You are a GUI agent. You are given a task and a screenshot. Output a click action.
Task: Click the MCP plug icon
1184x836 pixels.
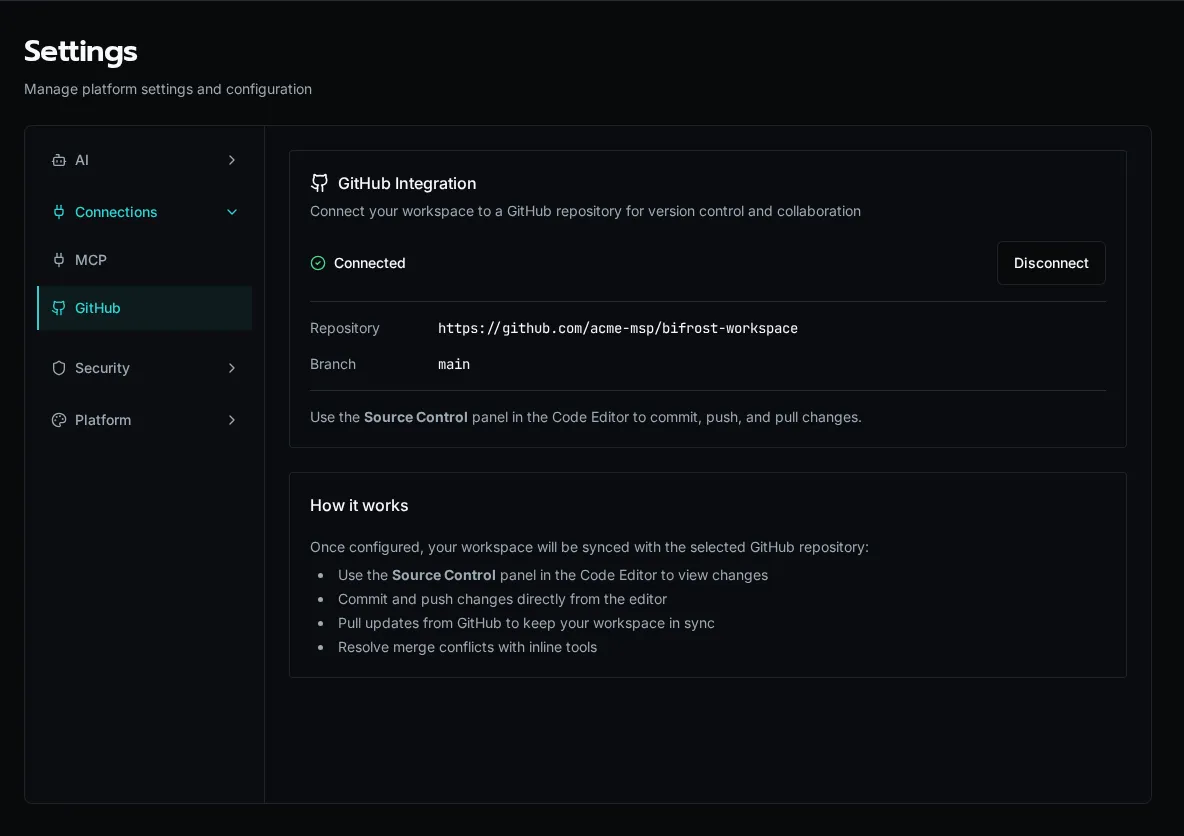[x=58, y=260]
